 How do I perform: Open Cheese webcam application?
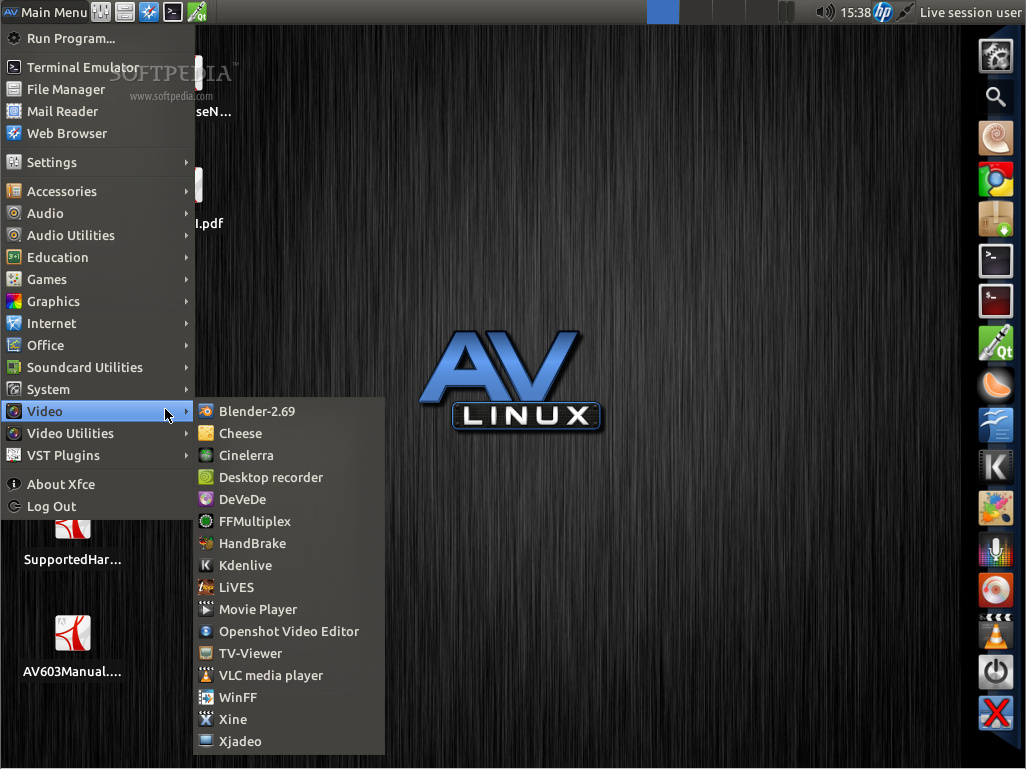coord(289,433)
